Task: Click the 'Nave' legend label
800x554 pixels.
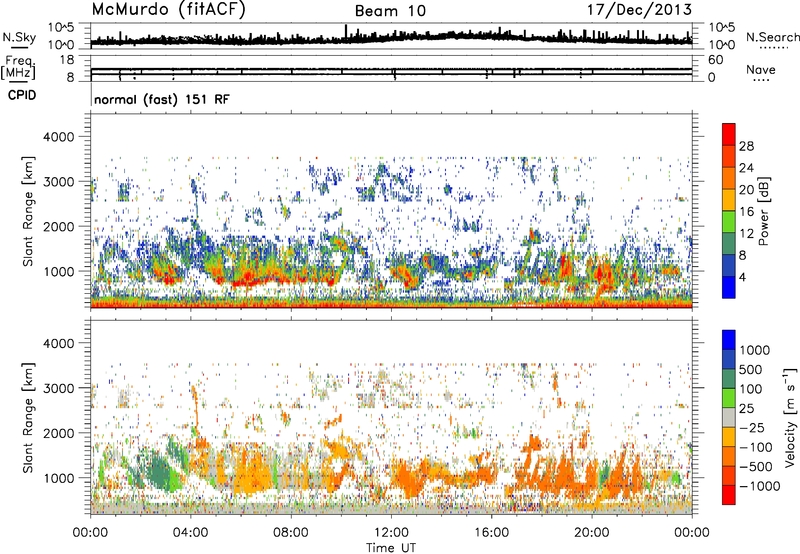Action: click(x=761, y=69)
